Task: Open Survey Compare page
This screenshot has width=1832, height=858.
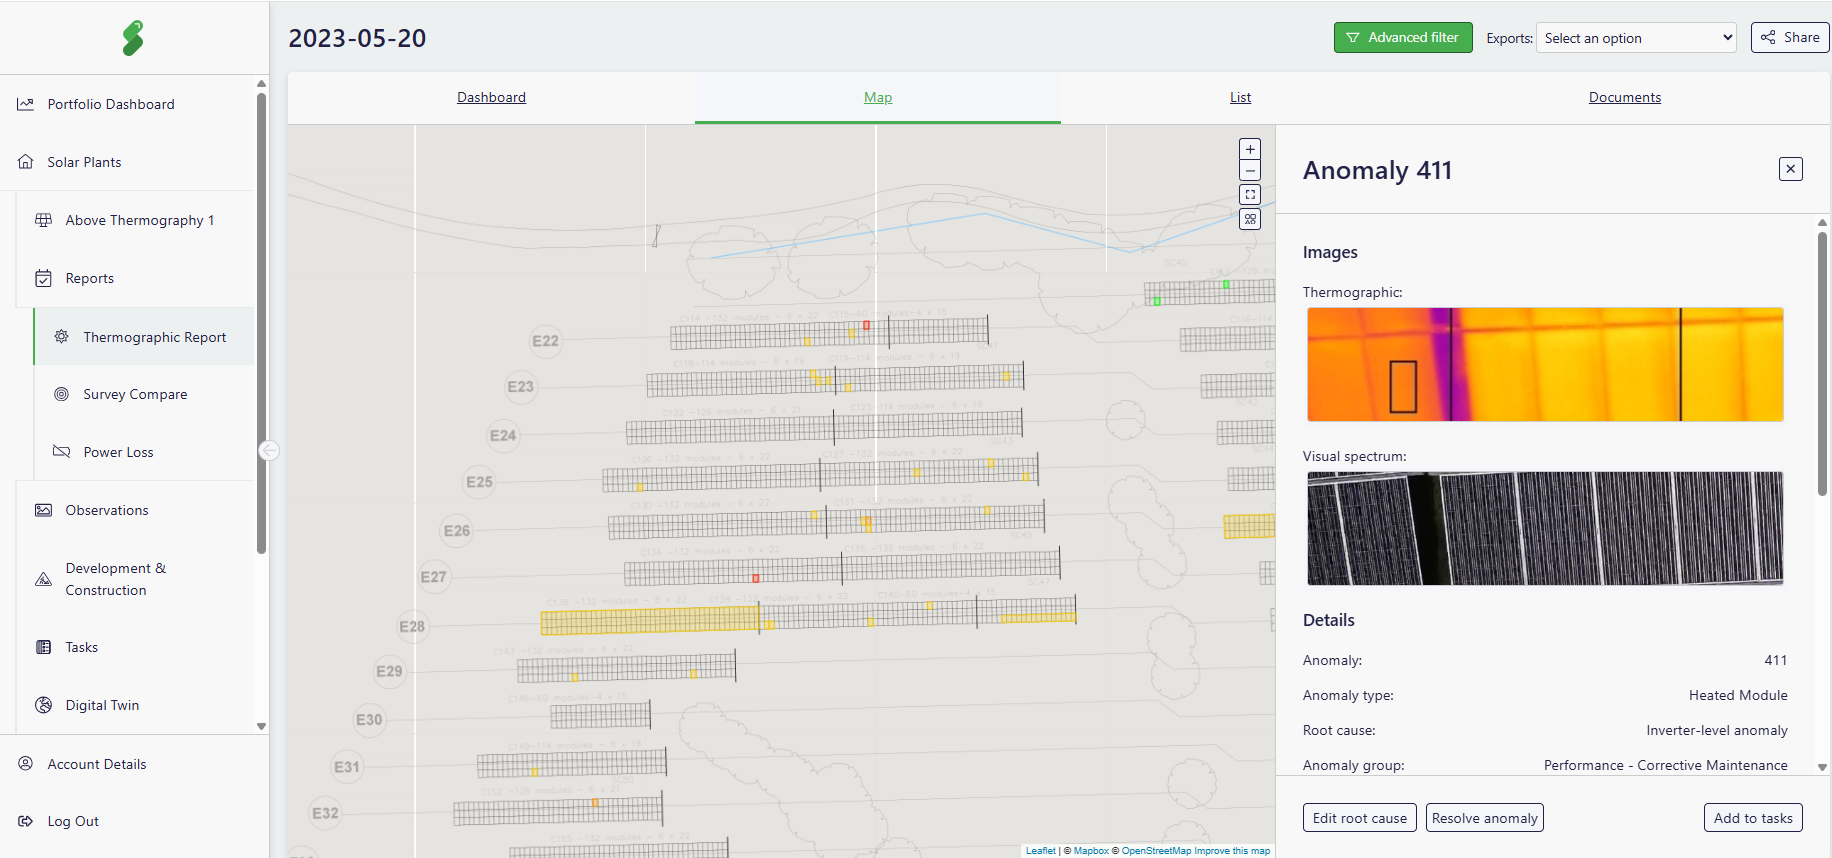Action: click(x=135, y=394)
